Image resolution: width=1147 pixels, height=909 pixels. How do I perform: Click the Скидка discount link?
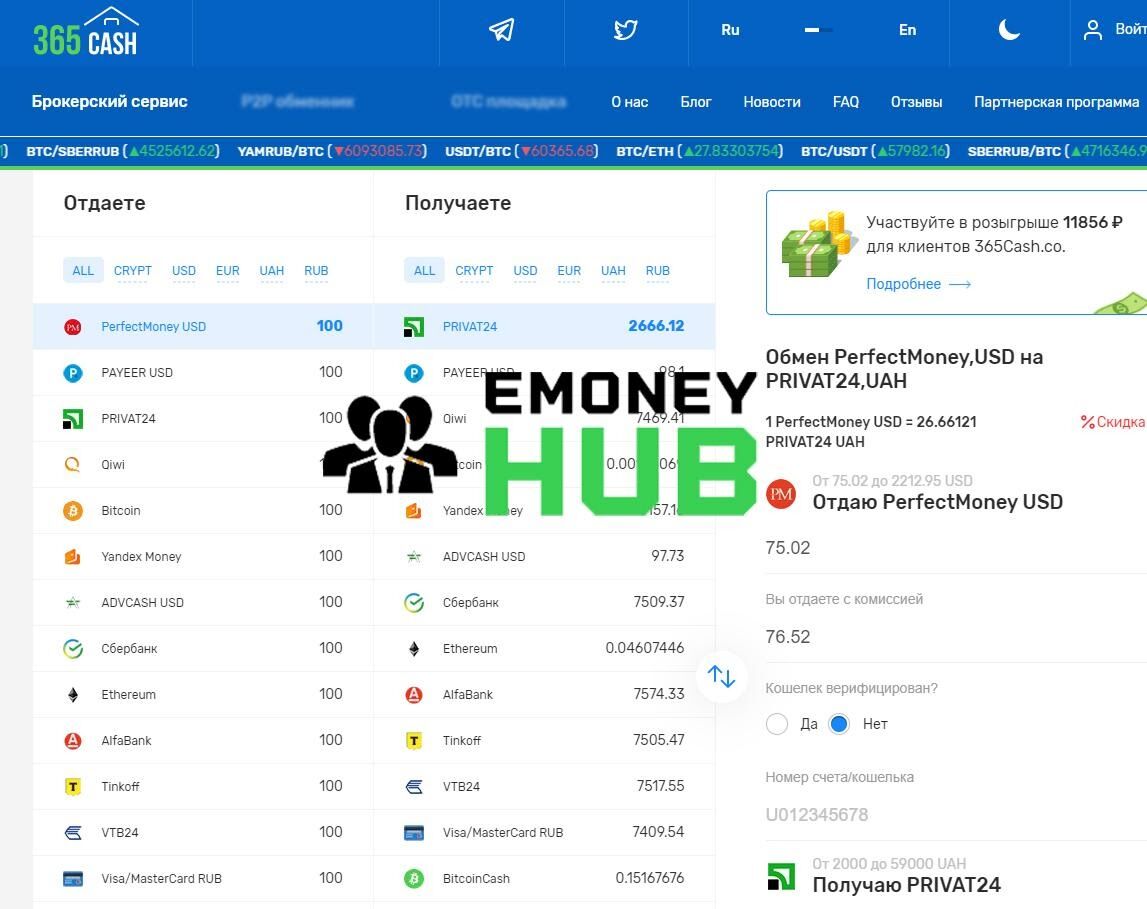tap(1113, 422)
